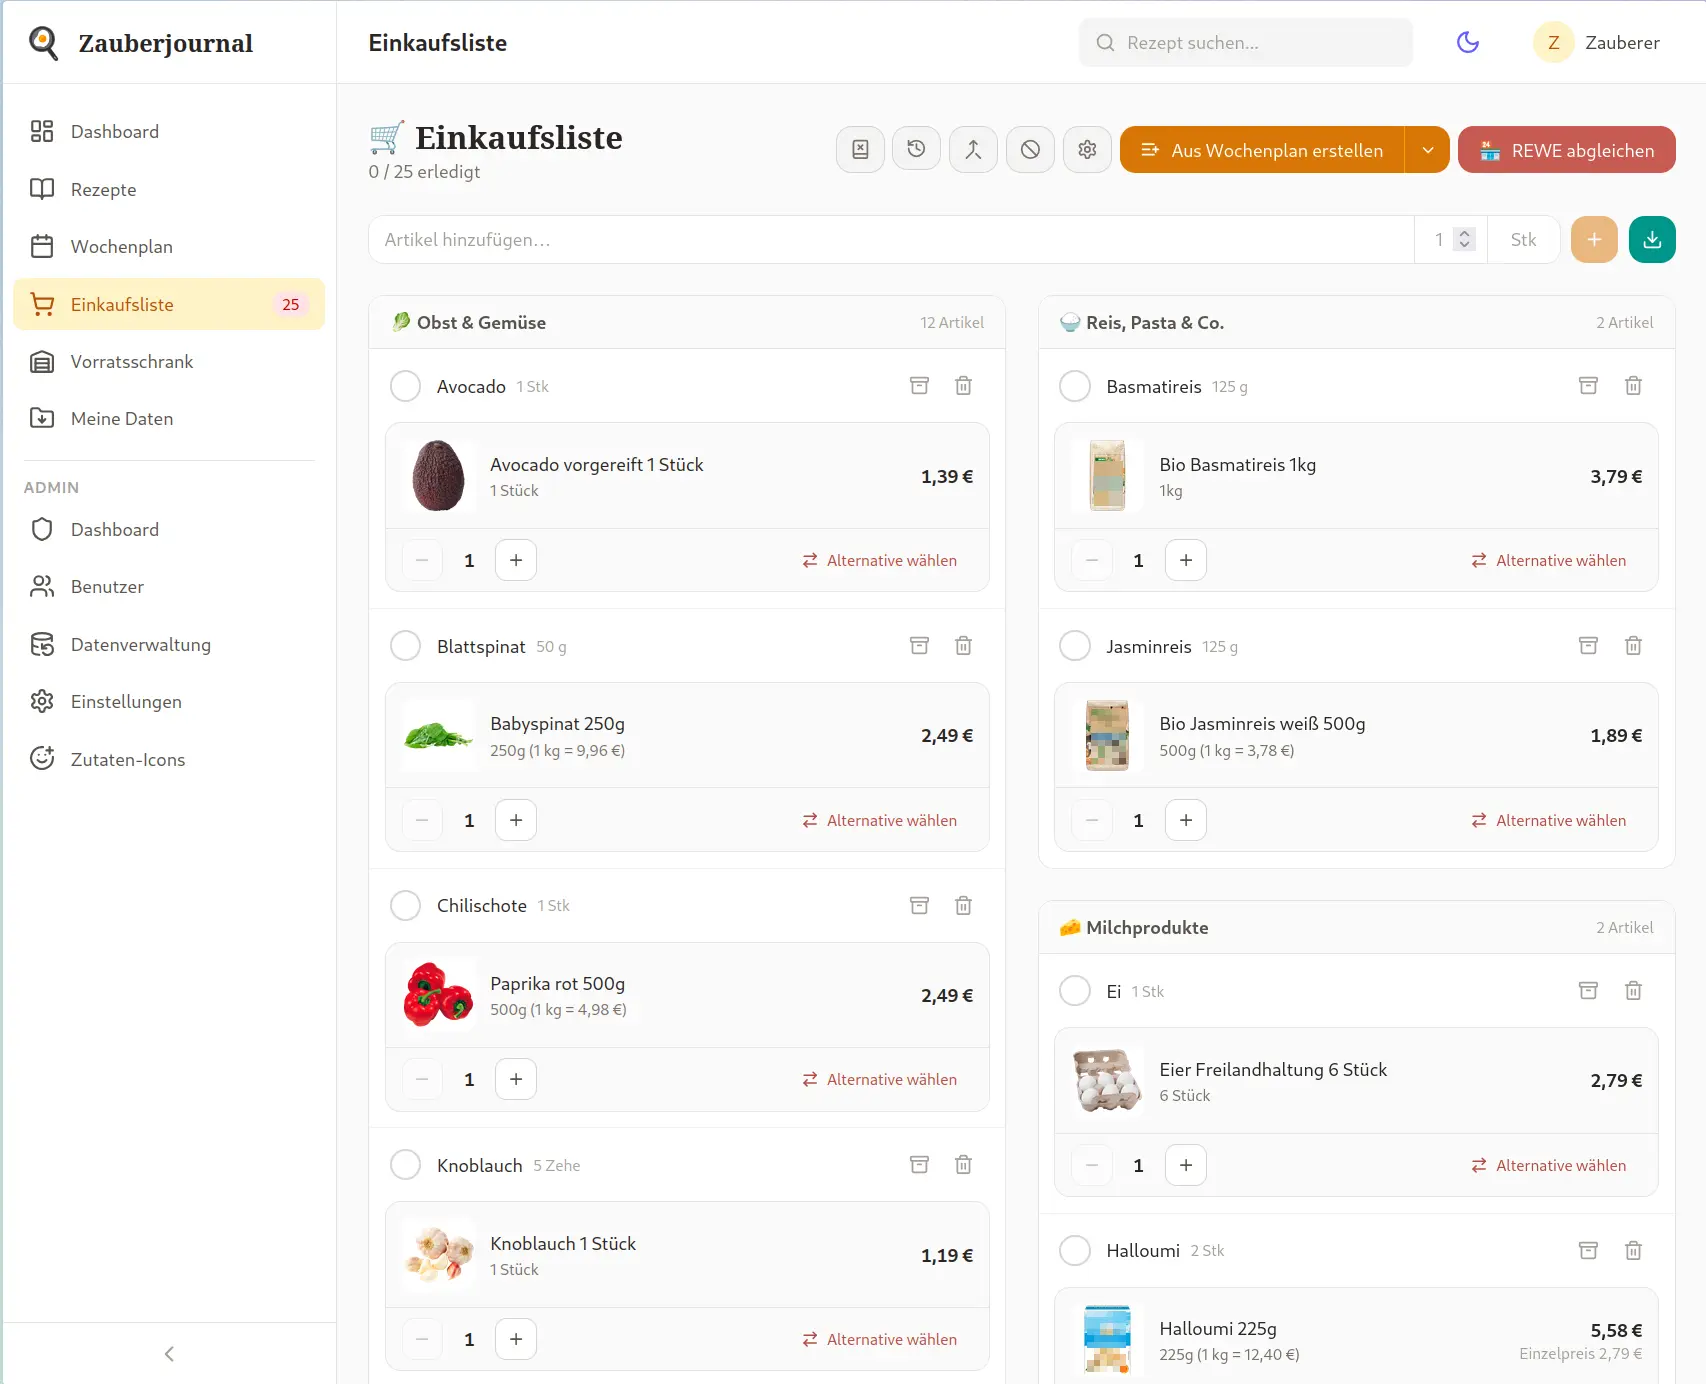Image resolution: width=1706 pixels, height=1384 pixels.
Task: Check off the Ei item under Milchprodukte
Action: click(1075, 990)
